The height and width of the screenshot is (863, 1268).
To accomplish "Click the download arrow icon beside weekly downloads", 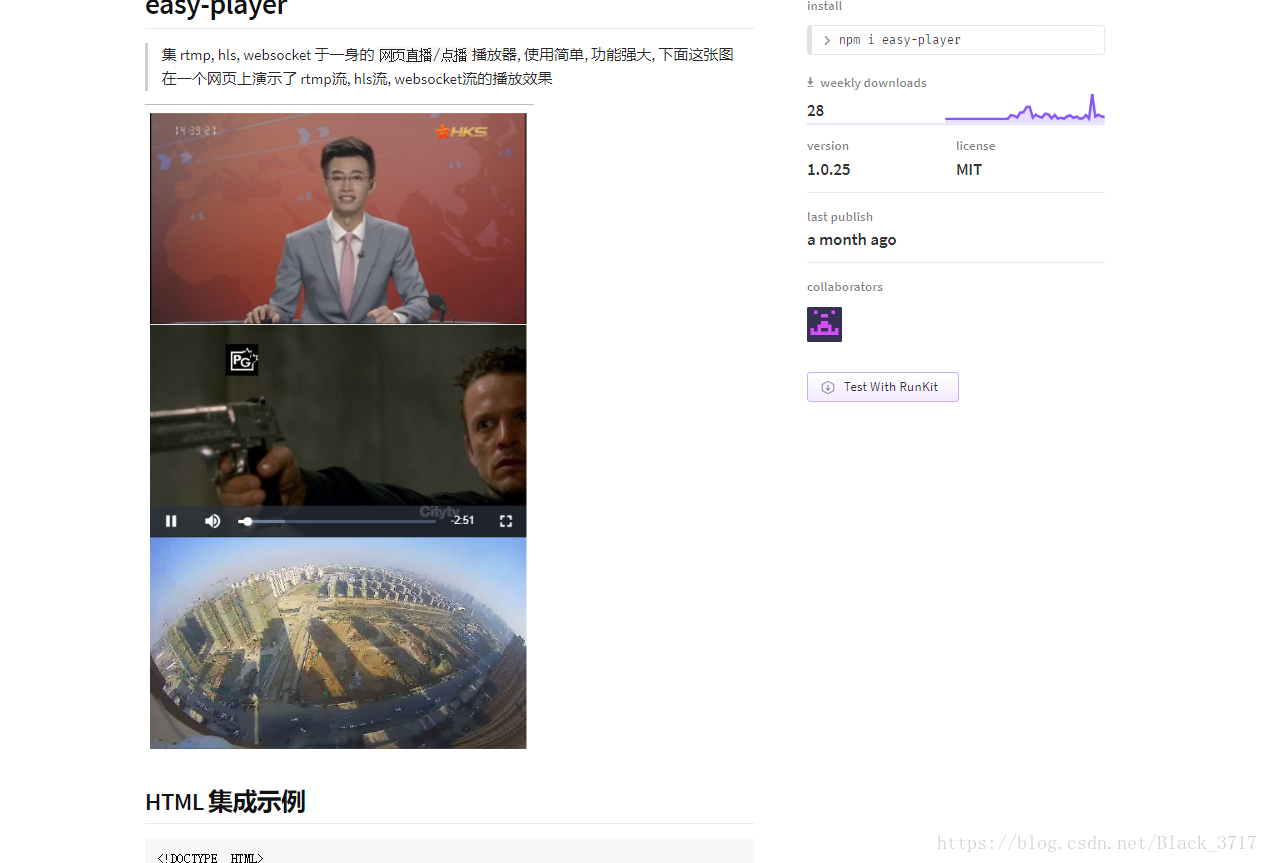I will 811,83.
